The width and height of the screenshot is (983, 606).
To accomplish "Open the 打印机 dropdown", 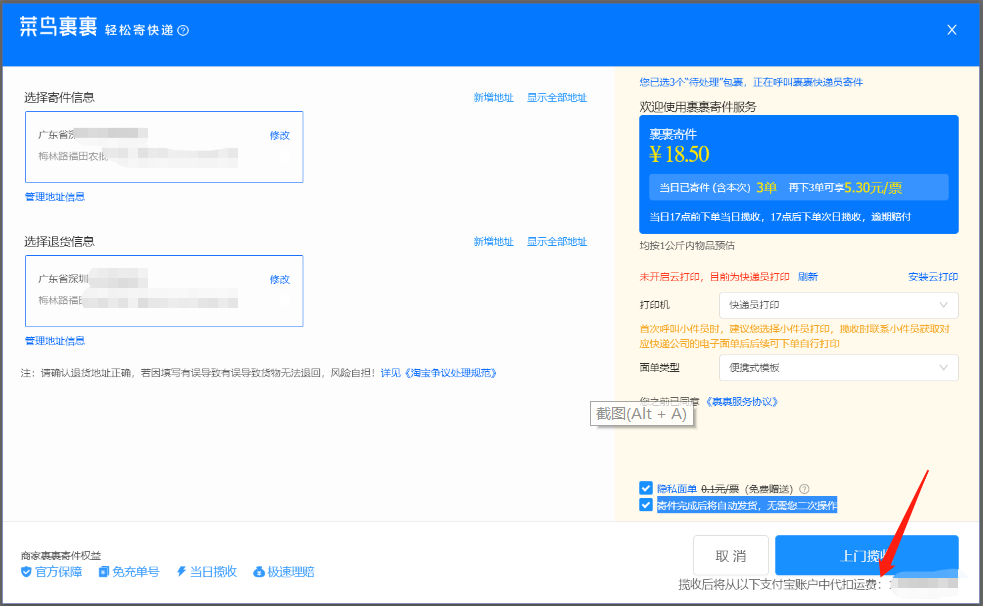I will tap(838, 305).
